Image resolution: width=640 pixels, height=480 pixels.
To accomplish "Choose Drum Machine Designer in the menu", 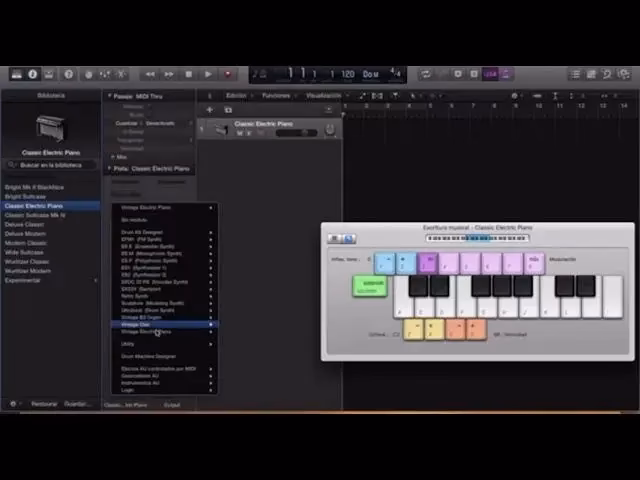I will point(164,356).
